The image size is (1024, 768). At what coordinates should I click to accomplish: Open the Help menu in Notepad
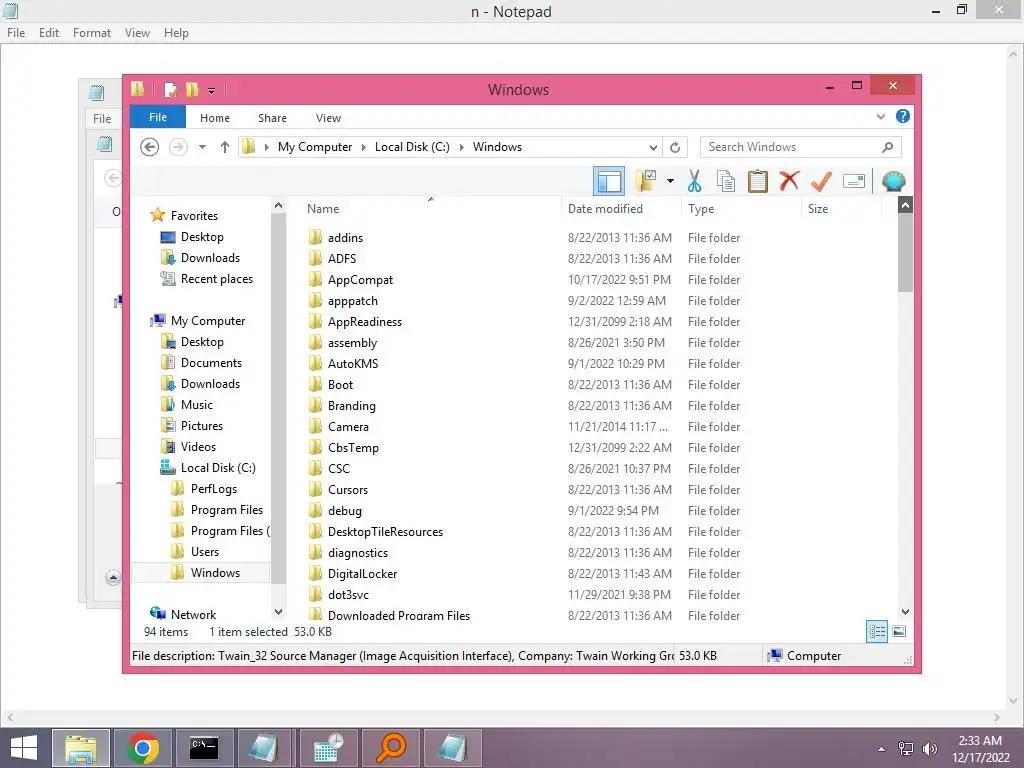176,33
